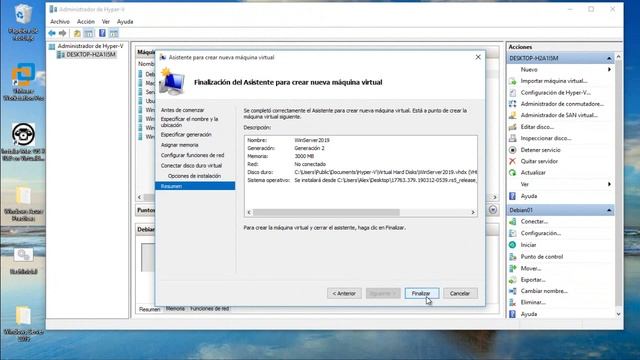Select Administrador de Hyper-V tree root
Screen dimensions: 640x360
coord(90,46)
